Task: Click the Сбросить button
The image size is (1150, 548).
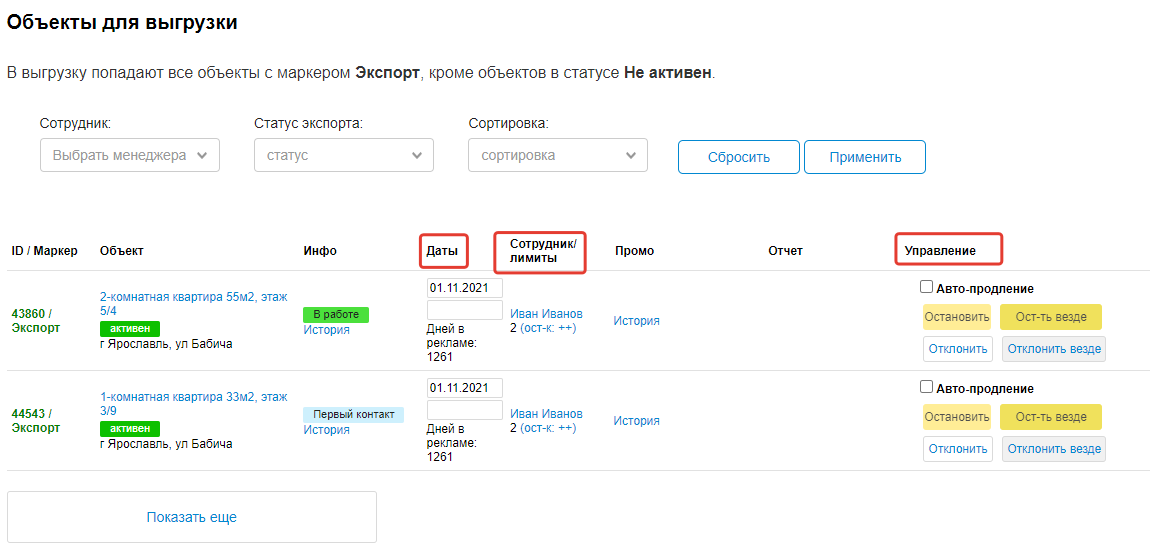Action: coord(738,157)
